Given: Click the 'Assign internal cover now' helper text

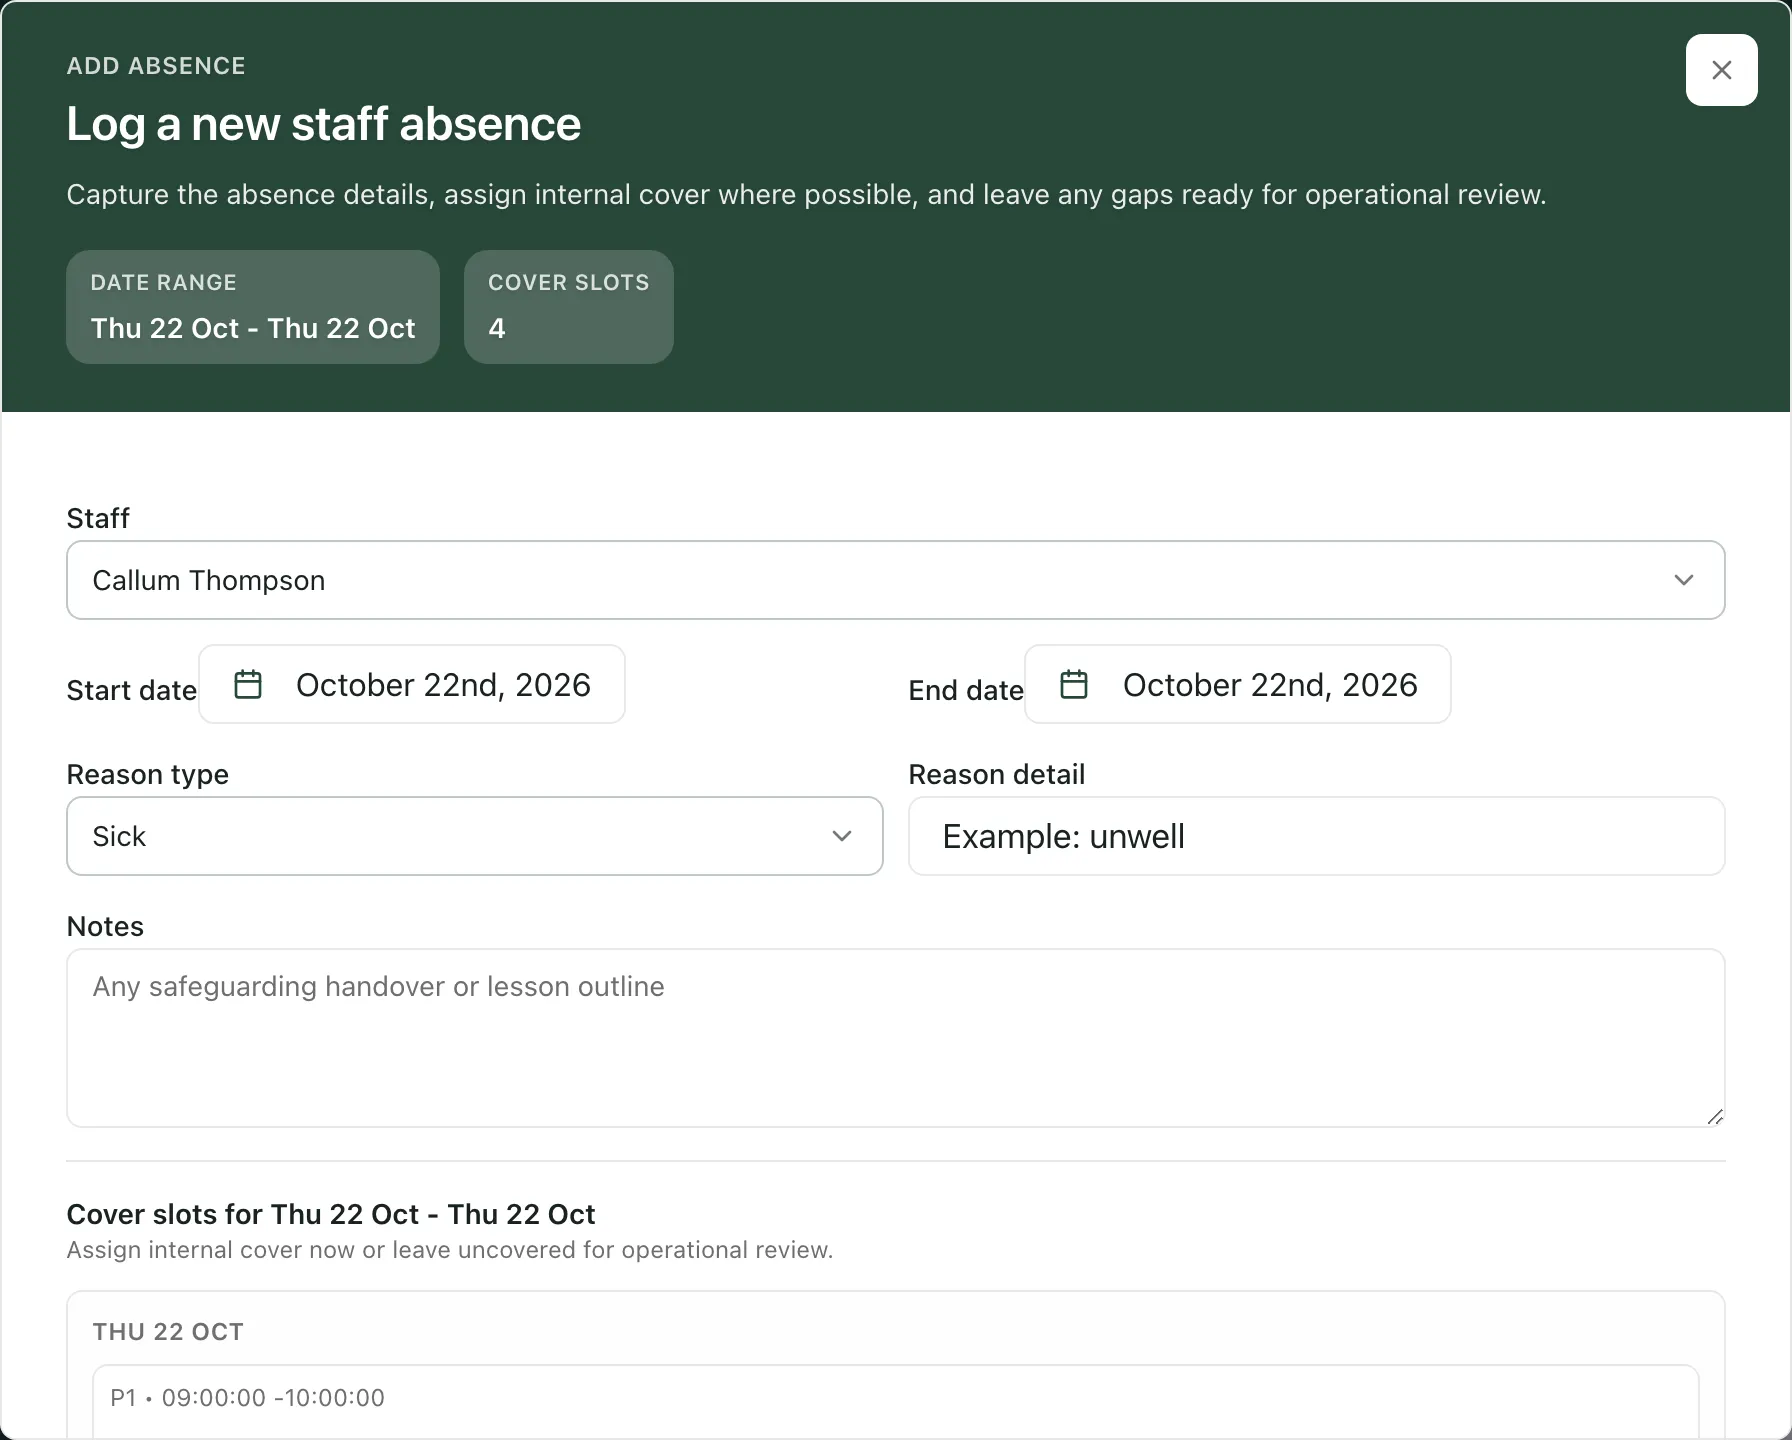Looking at the screenshot, I should [x=450, y=1250].
